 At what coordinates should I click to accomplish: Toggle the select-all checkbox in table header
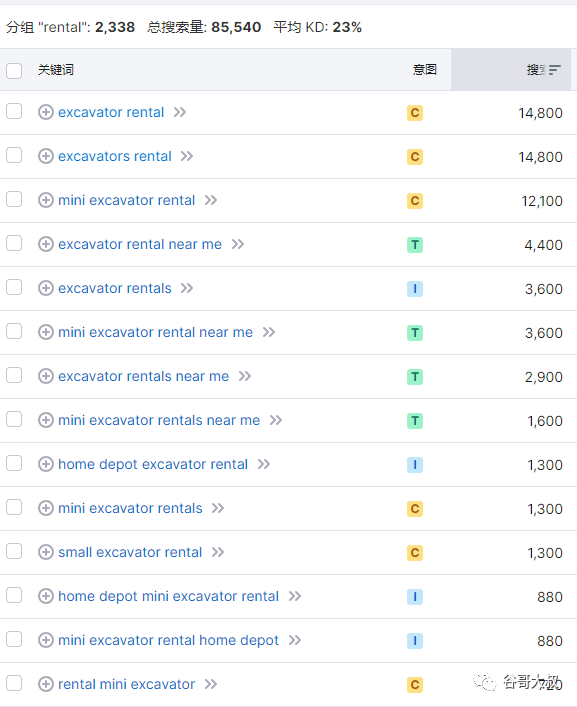pos(14,70)
